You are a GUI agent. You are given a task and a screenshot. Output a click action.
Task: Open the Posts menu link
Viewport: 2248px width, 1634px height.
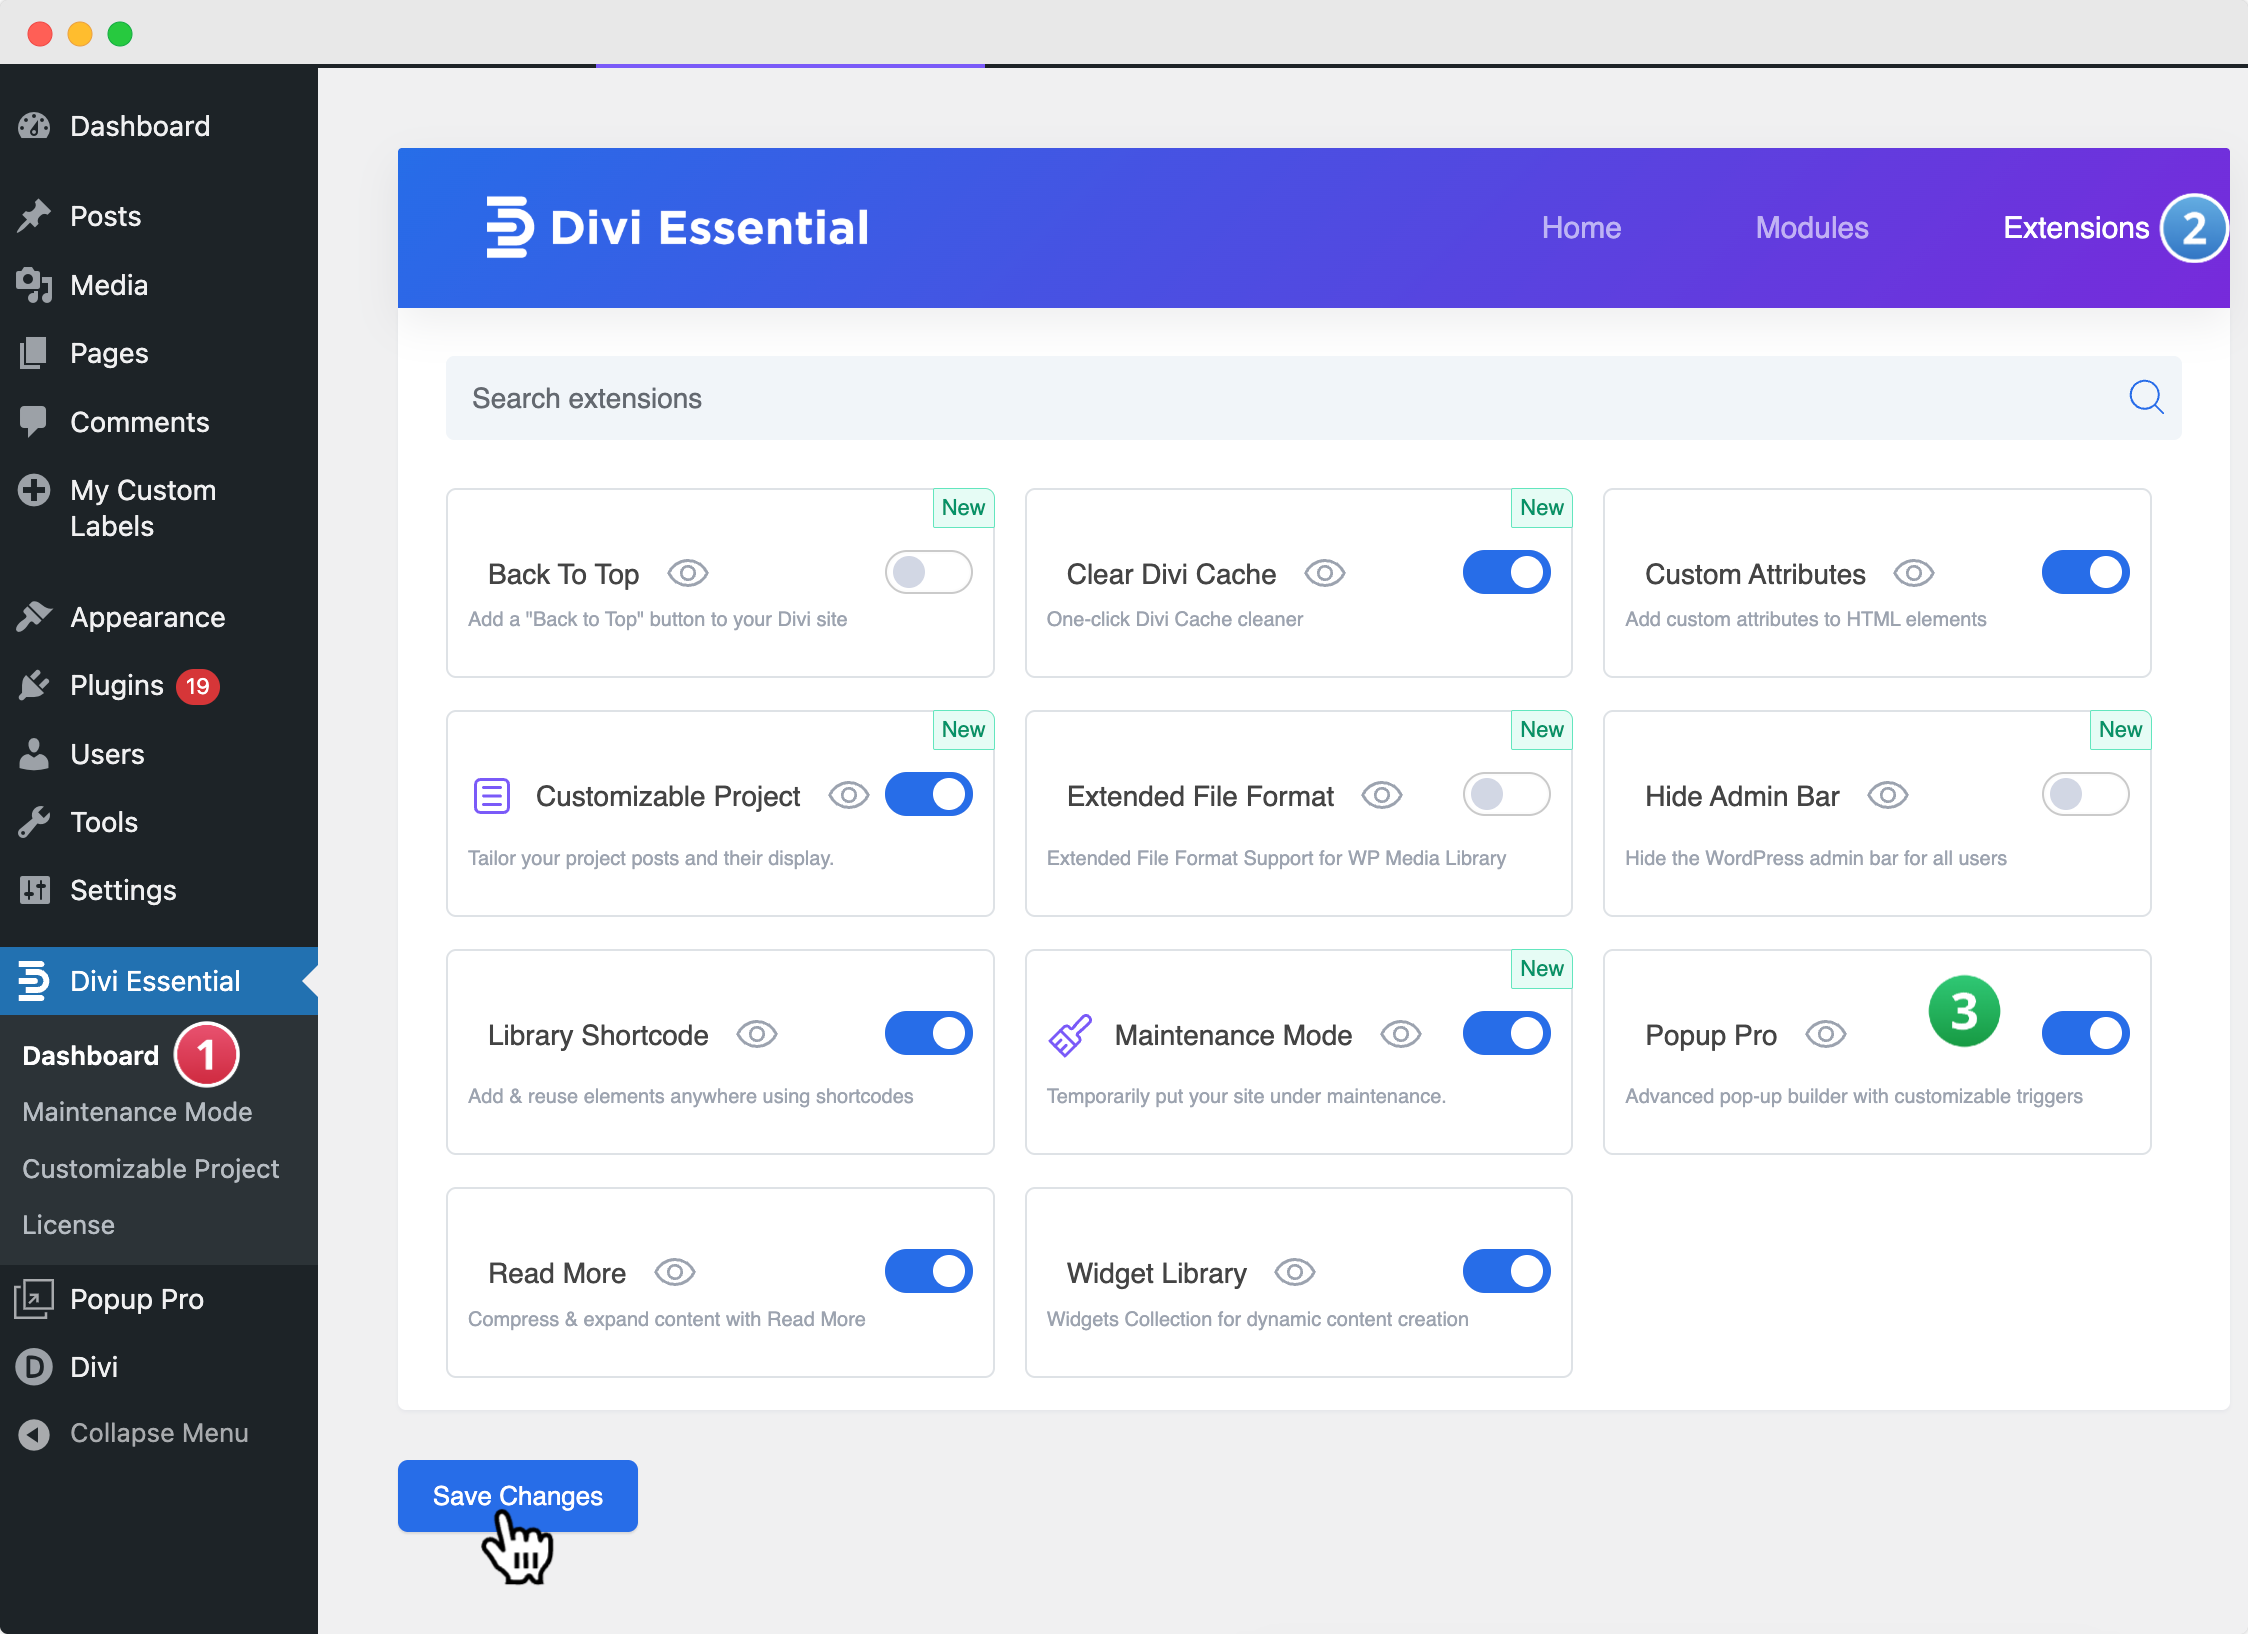[x=106, y=216]
